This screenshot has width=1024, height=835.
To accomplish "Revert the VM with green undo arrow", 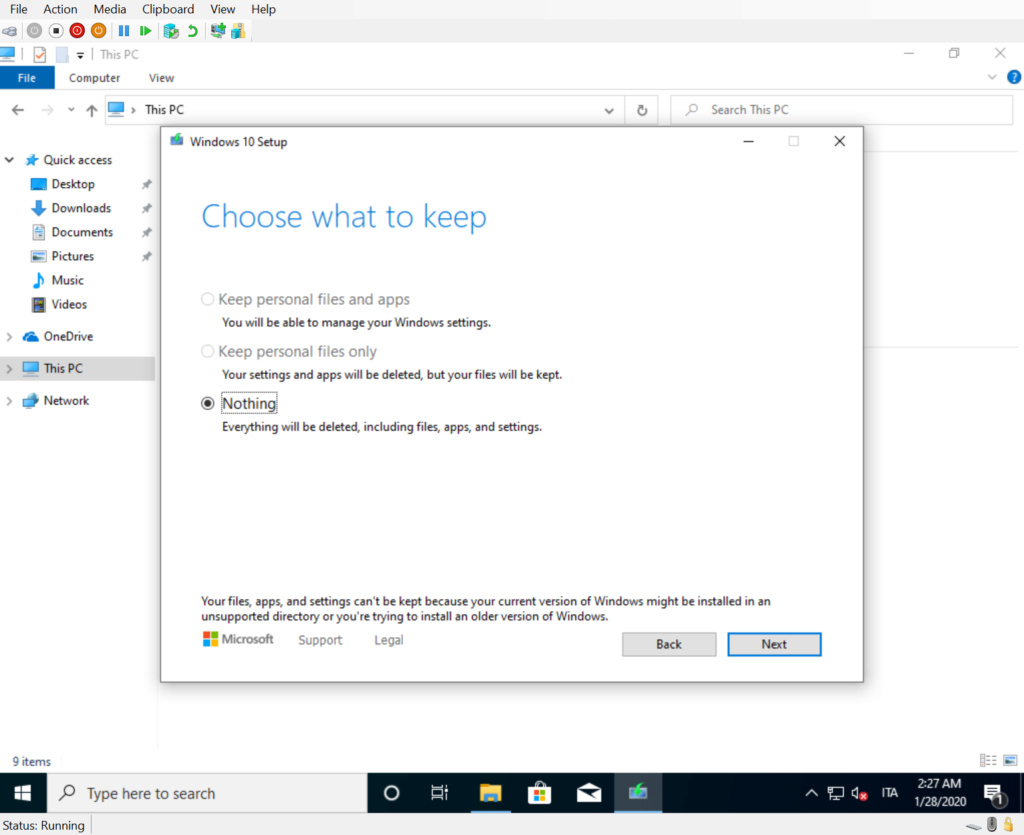I will pyautogui.click(x=193, y=31).
